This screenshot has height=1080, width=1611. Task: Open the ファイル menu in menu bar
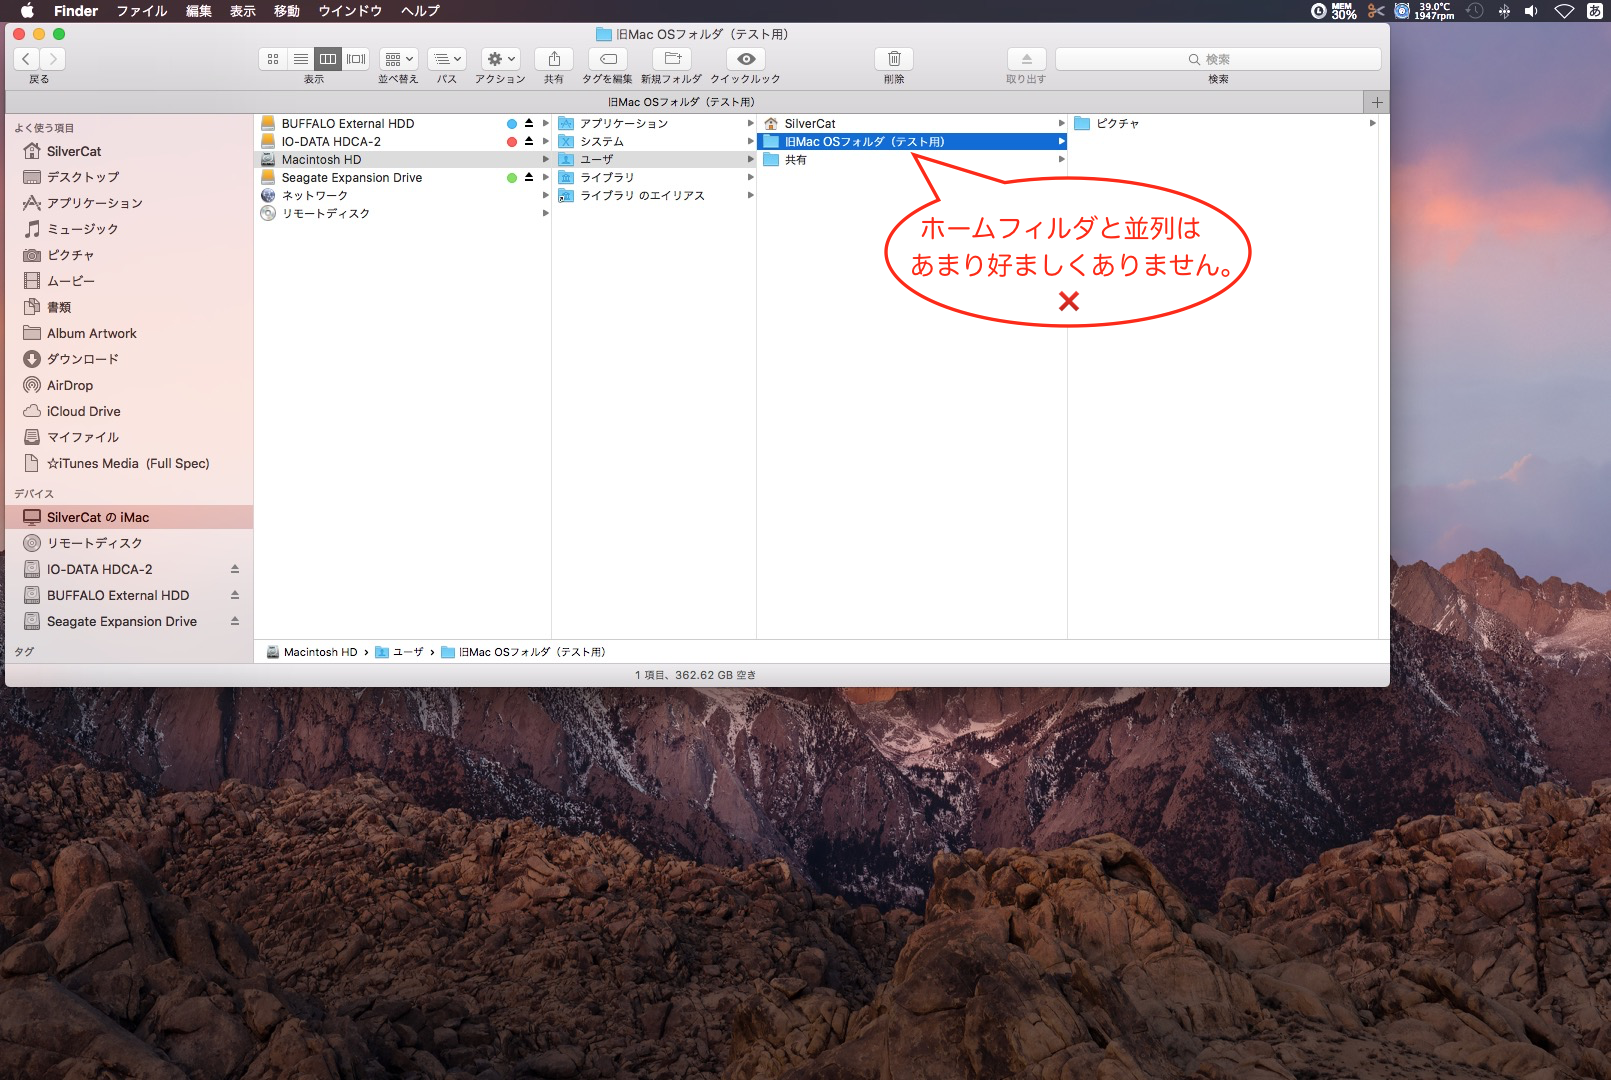tap(141, 11)
